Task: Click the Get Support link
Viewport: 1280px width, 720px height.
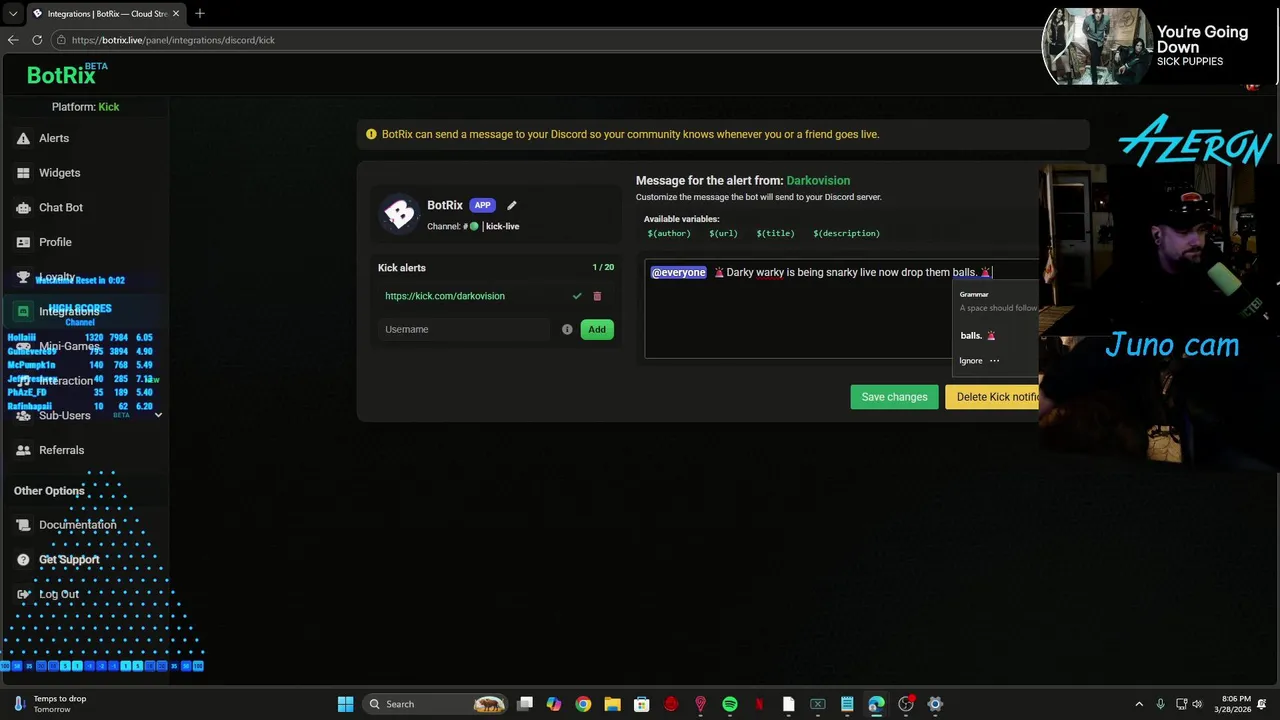Action: point(69,559)
